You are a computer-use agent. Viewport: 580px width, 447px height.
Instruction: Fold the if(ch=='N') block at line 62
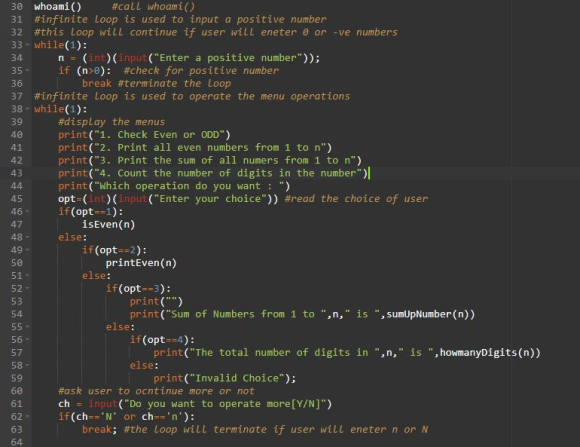(x=27, y=417)
